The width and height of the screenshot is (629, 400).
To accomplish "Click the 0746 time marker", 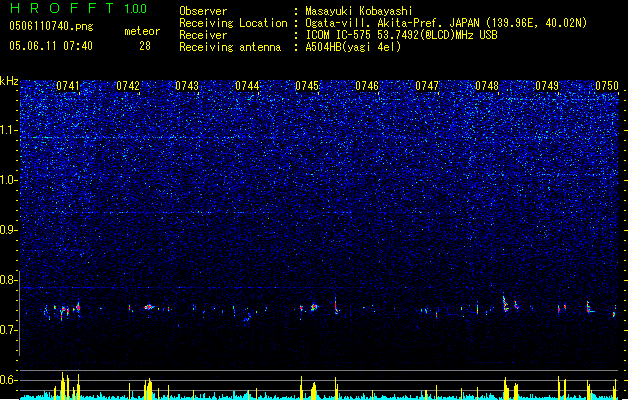I will 367,86.
